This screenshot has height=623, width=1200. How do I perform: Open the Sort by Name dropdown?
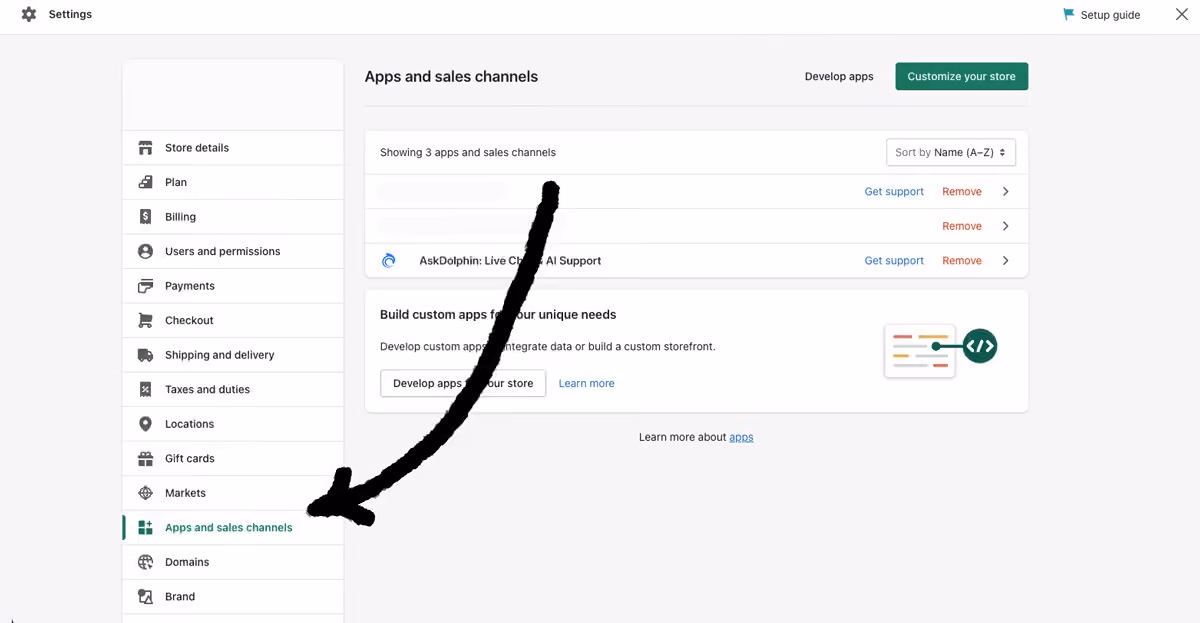951,152
